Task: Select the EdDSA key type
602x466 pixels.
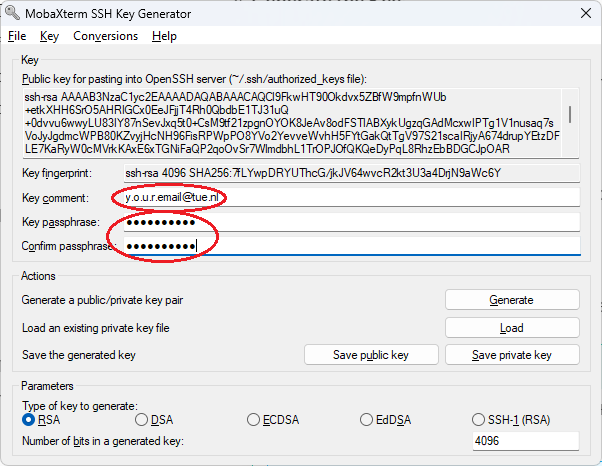Action: pos(385,420)
